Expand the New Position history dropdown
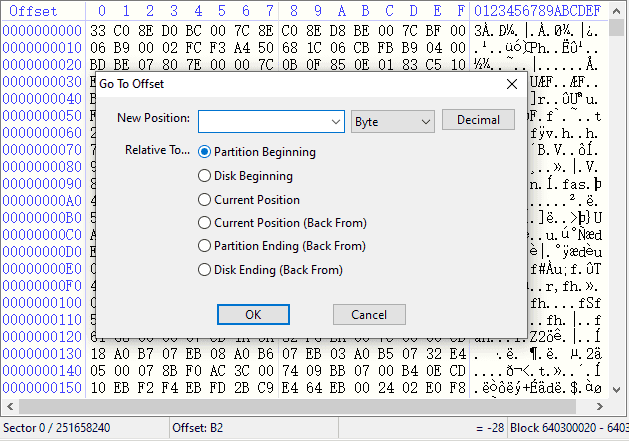The height and width of the screenshot is (441, 629). click(x=335, y=121)
